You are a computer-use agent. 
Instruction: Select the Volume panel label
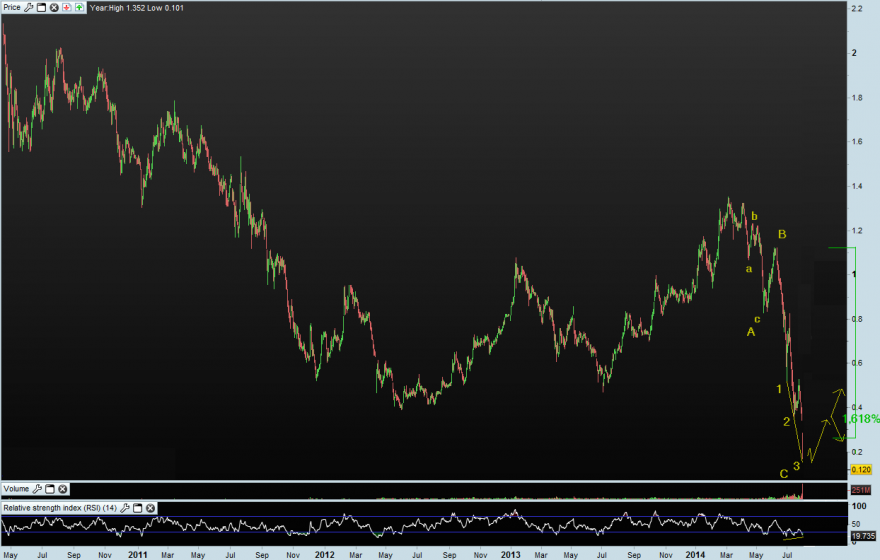click(16, 489)
